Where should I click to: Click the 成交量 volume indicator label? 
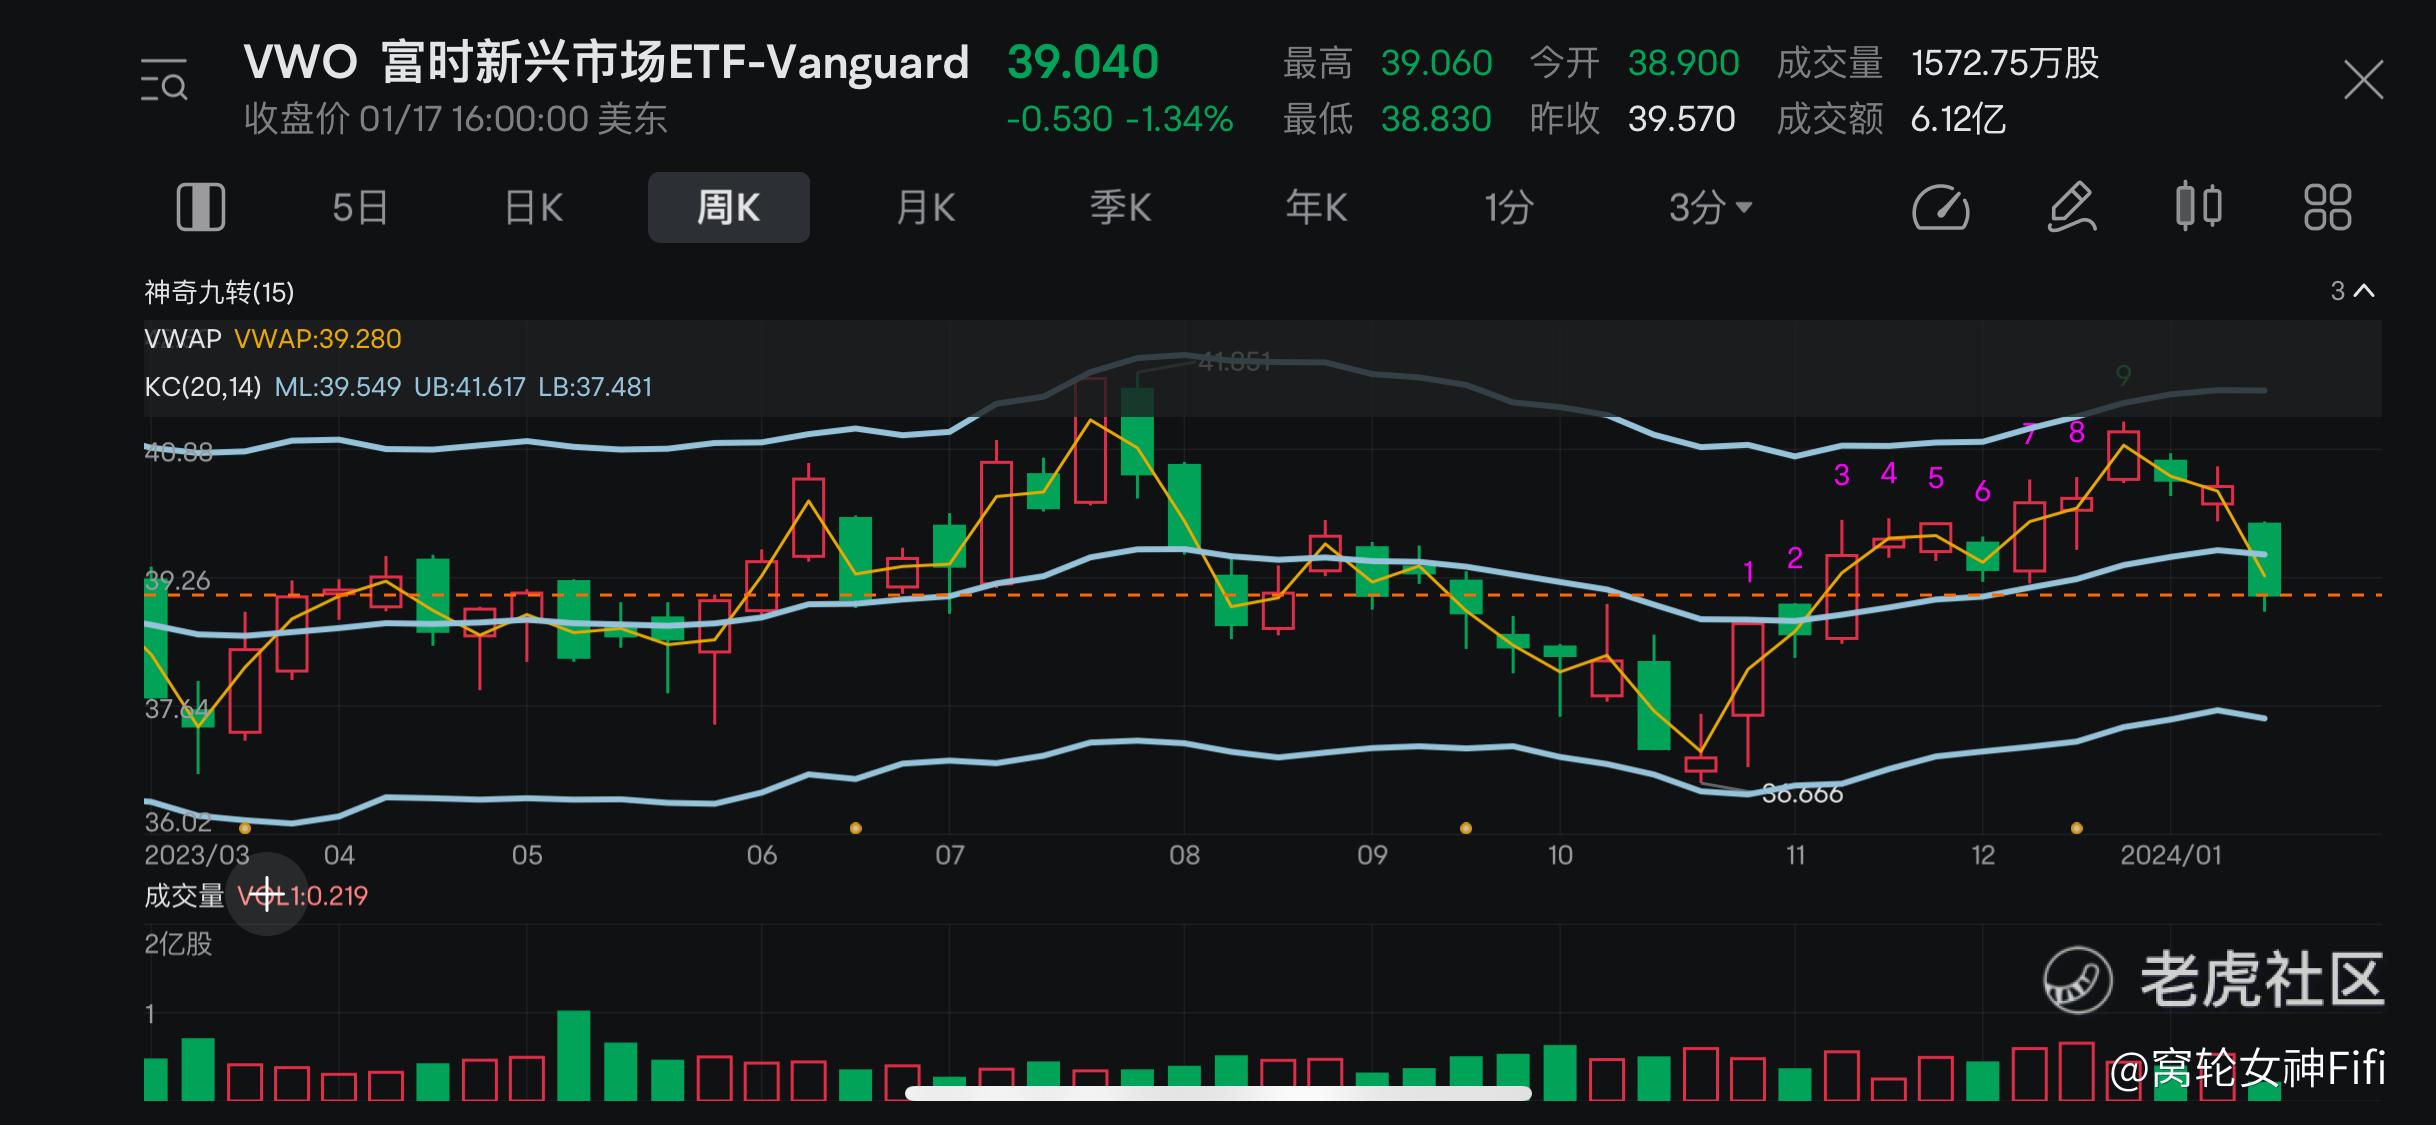pos(183,896)
